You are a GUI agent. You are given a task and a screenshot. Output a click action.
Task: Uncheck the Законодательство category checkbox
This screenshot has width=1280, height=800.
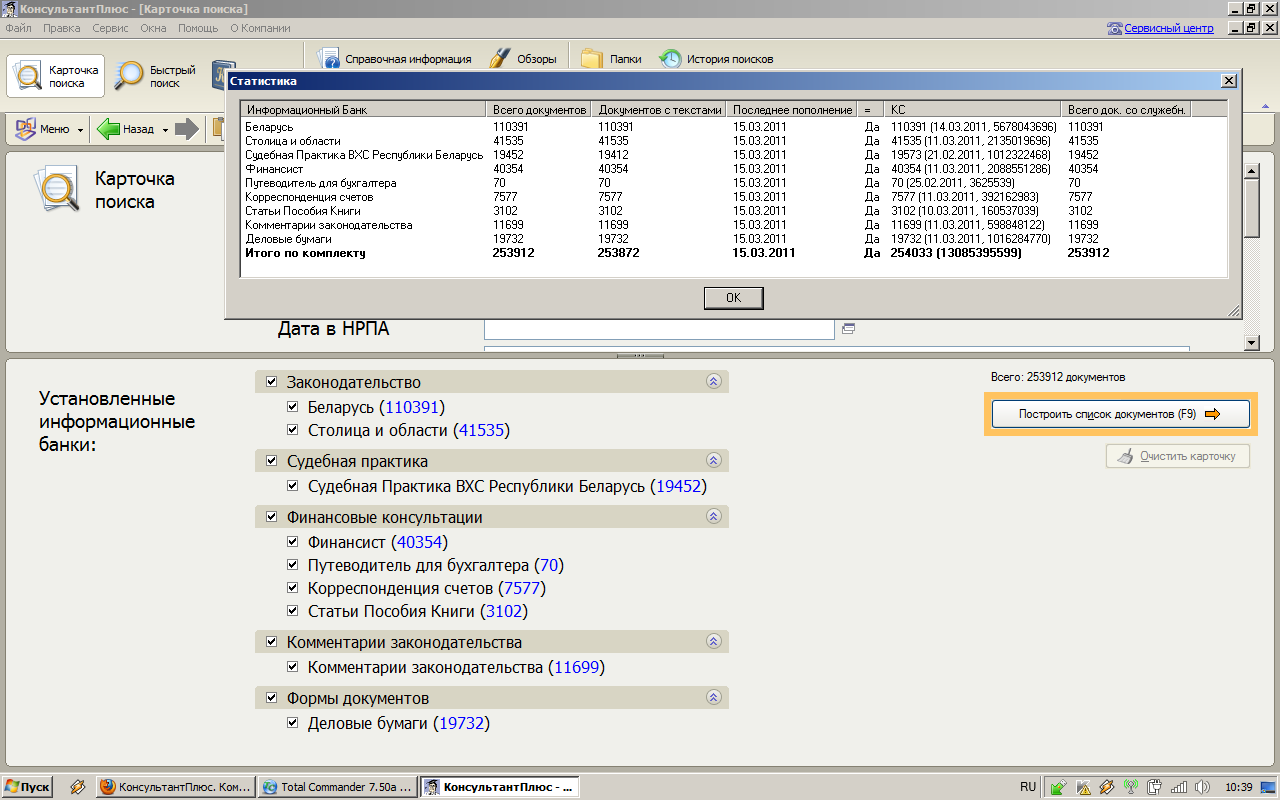click(x=271, y=382)
